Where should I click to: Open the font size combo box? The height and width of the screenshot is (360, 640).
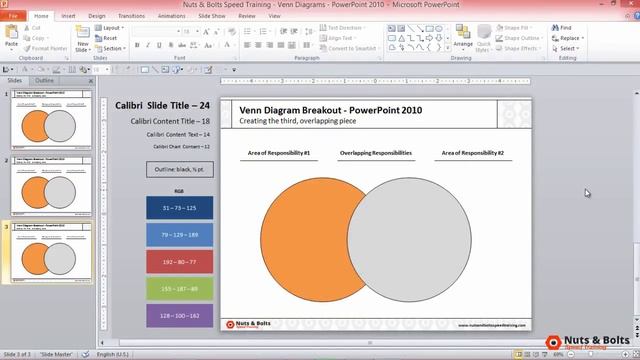pyautogui.click(x=191, y=31)
